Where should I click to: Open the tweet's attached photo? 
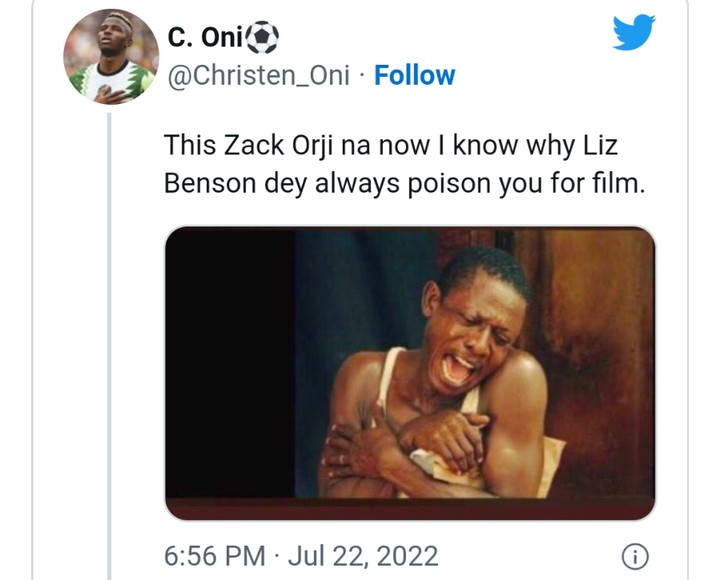[410, 372]
